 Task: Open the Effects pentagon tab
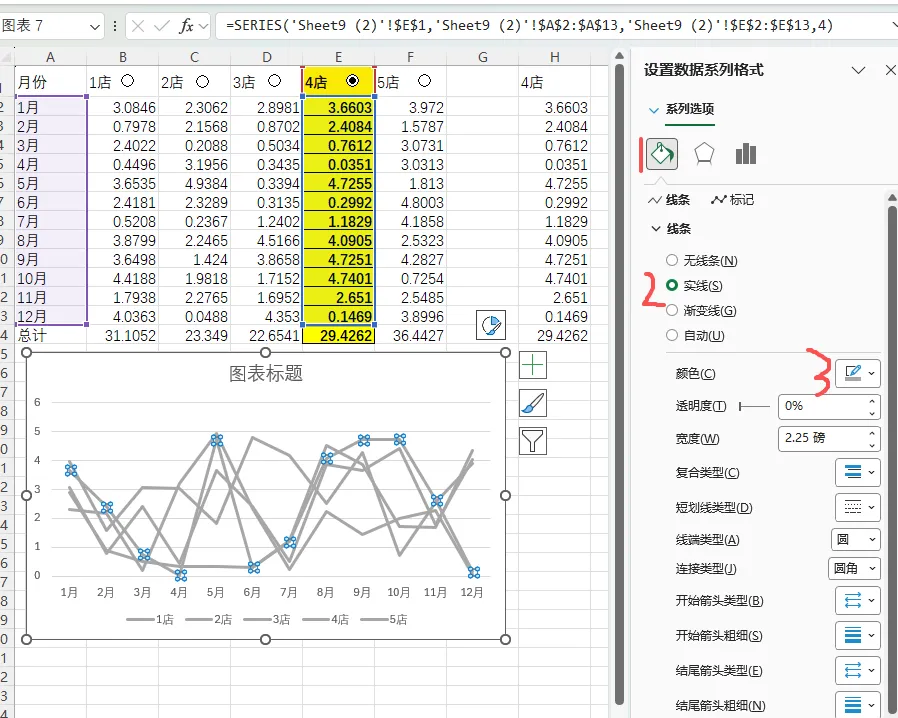tap(704, 153)
